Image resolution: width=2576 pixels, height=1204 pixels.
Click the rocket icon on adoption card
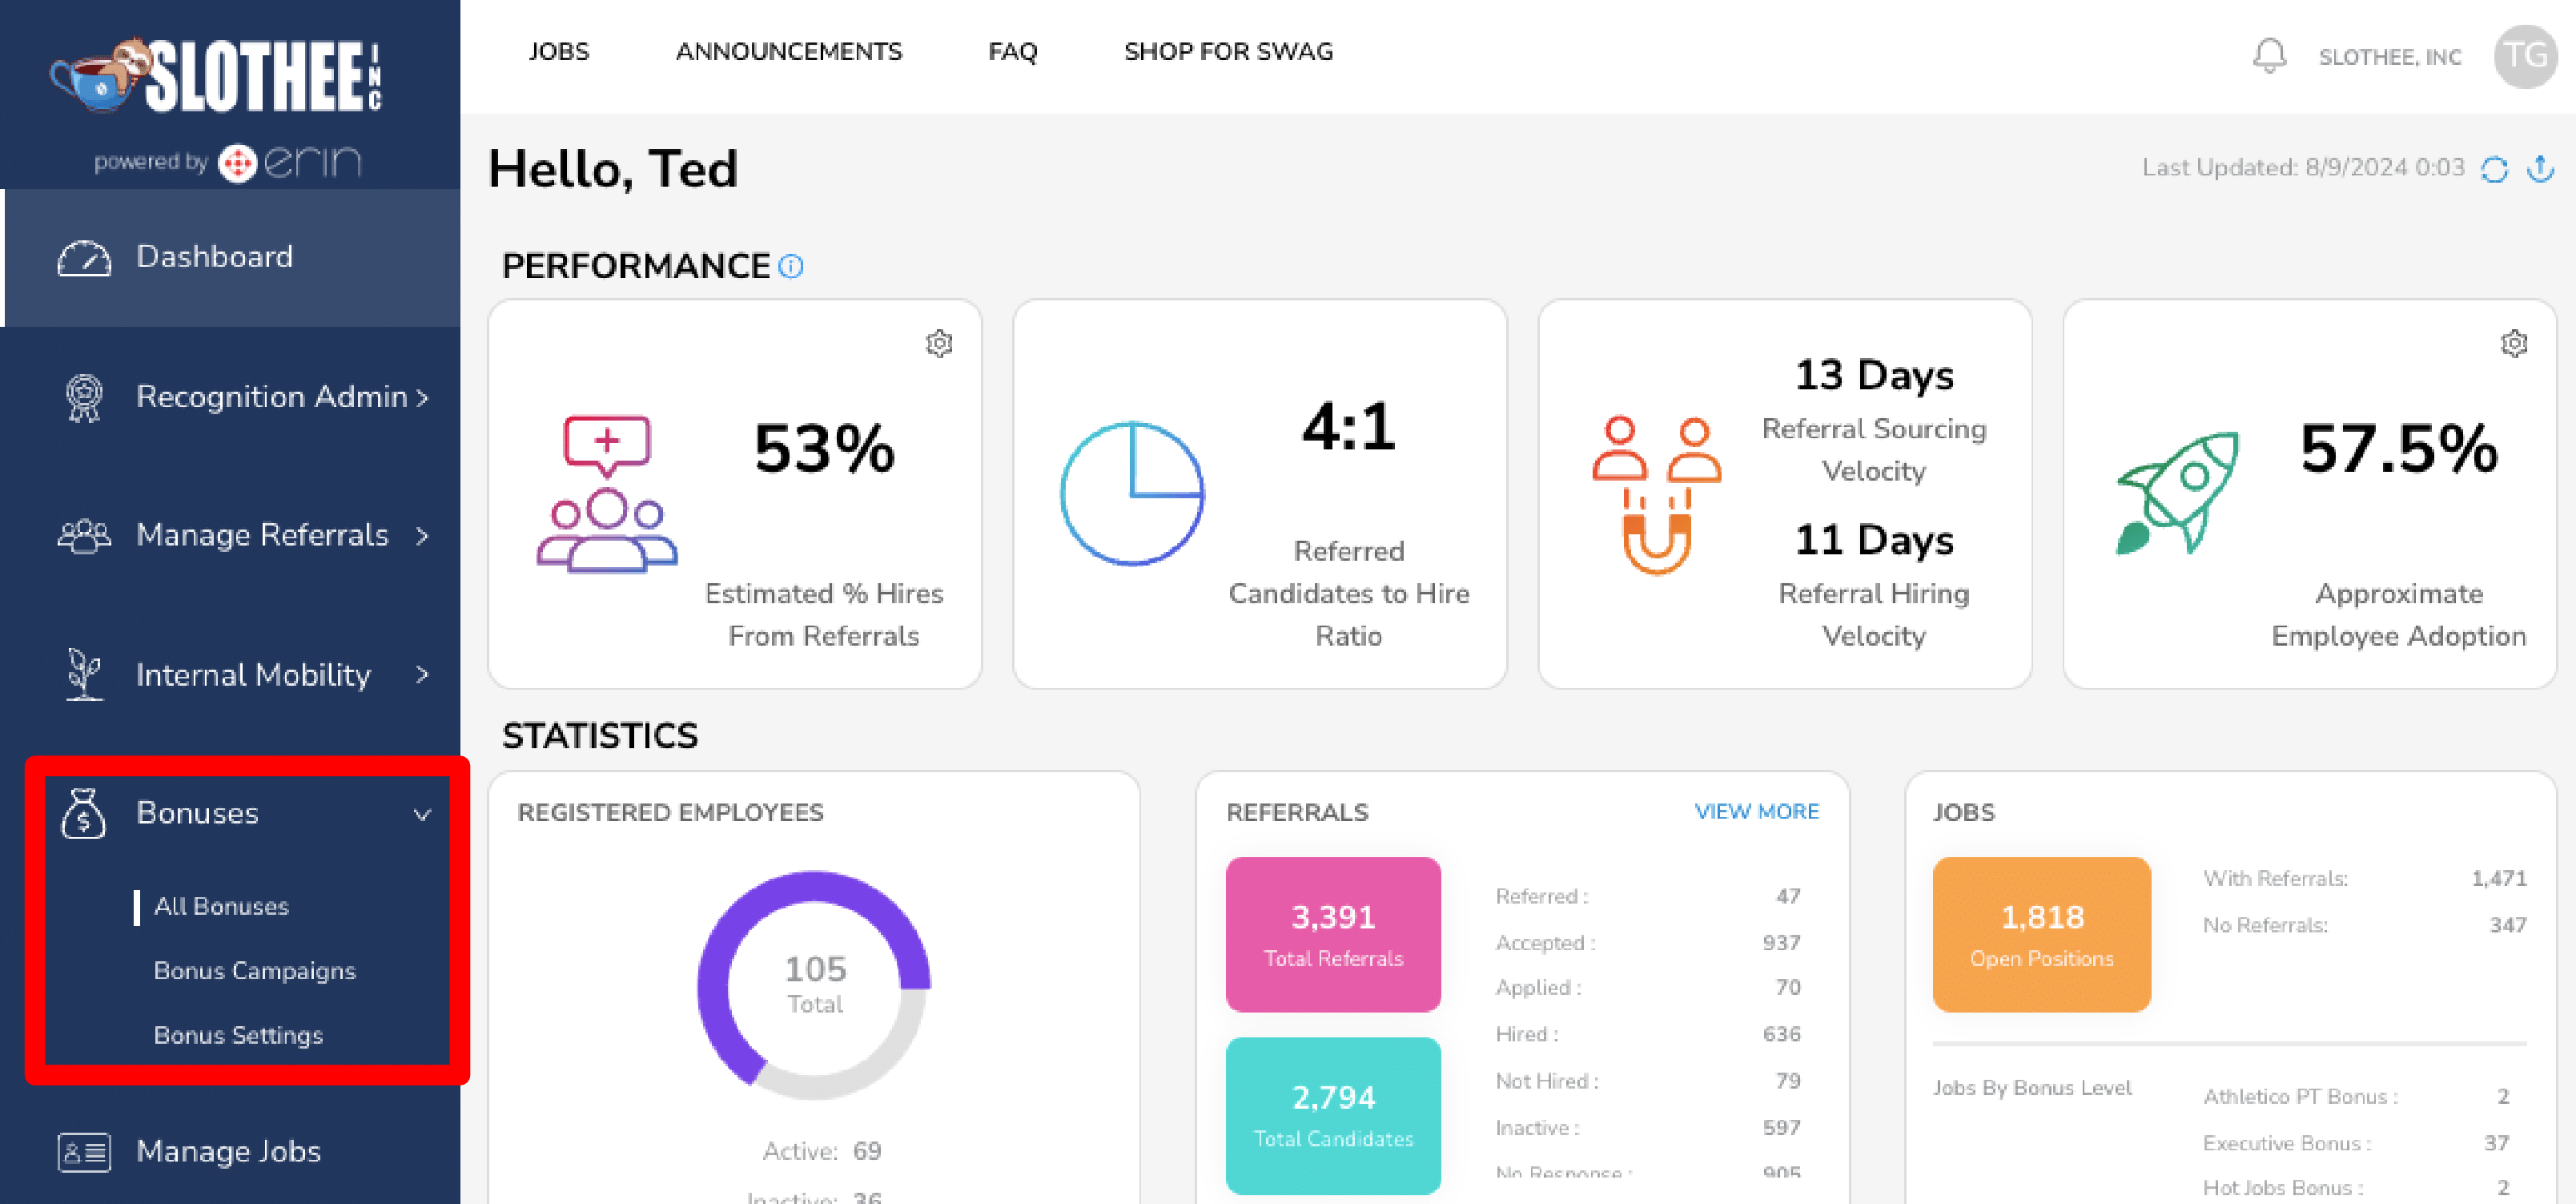[x=2178, y=493]
